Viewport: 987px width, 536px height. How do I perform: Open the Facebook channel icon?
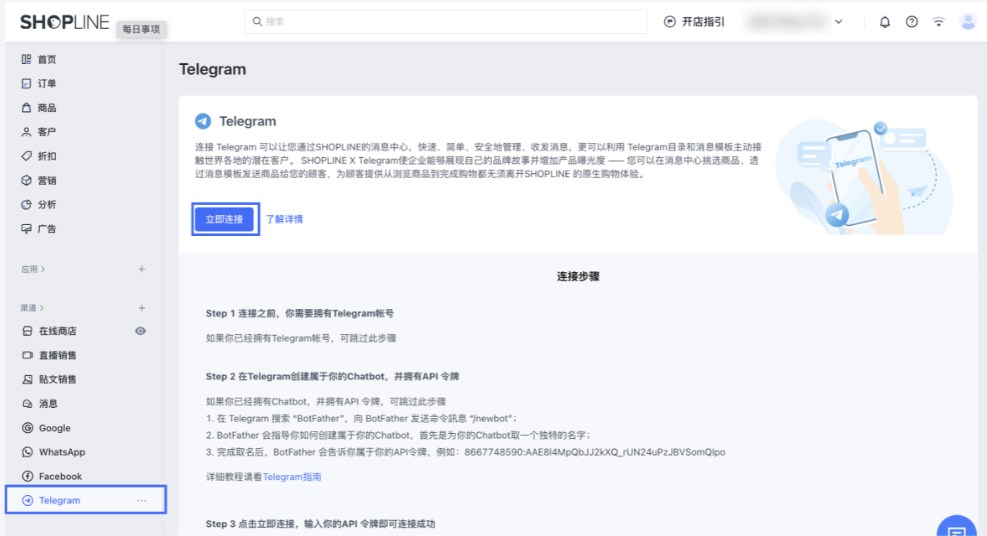(27, 476)
